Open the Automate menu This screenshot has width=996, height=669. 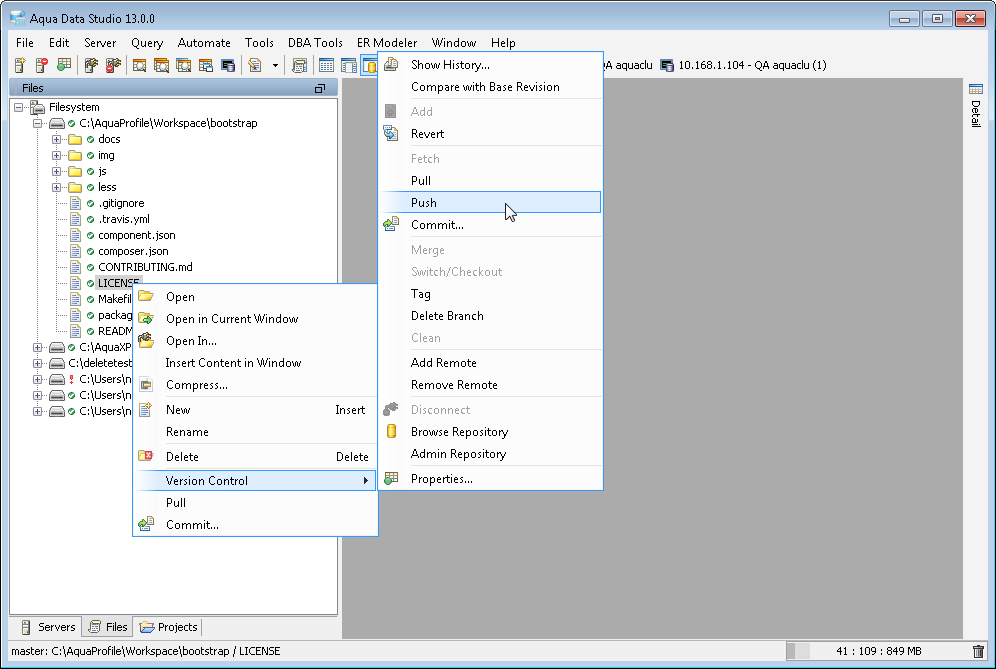pos(204,43)
